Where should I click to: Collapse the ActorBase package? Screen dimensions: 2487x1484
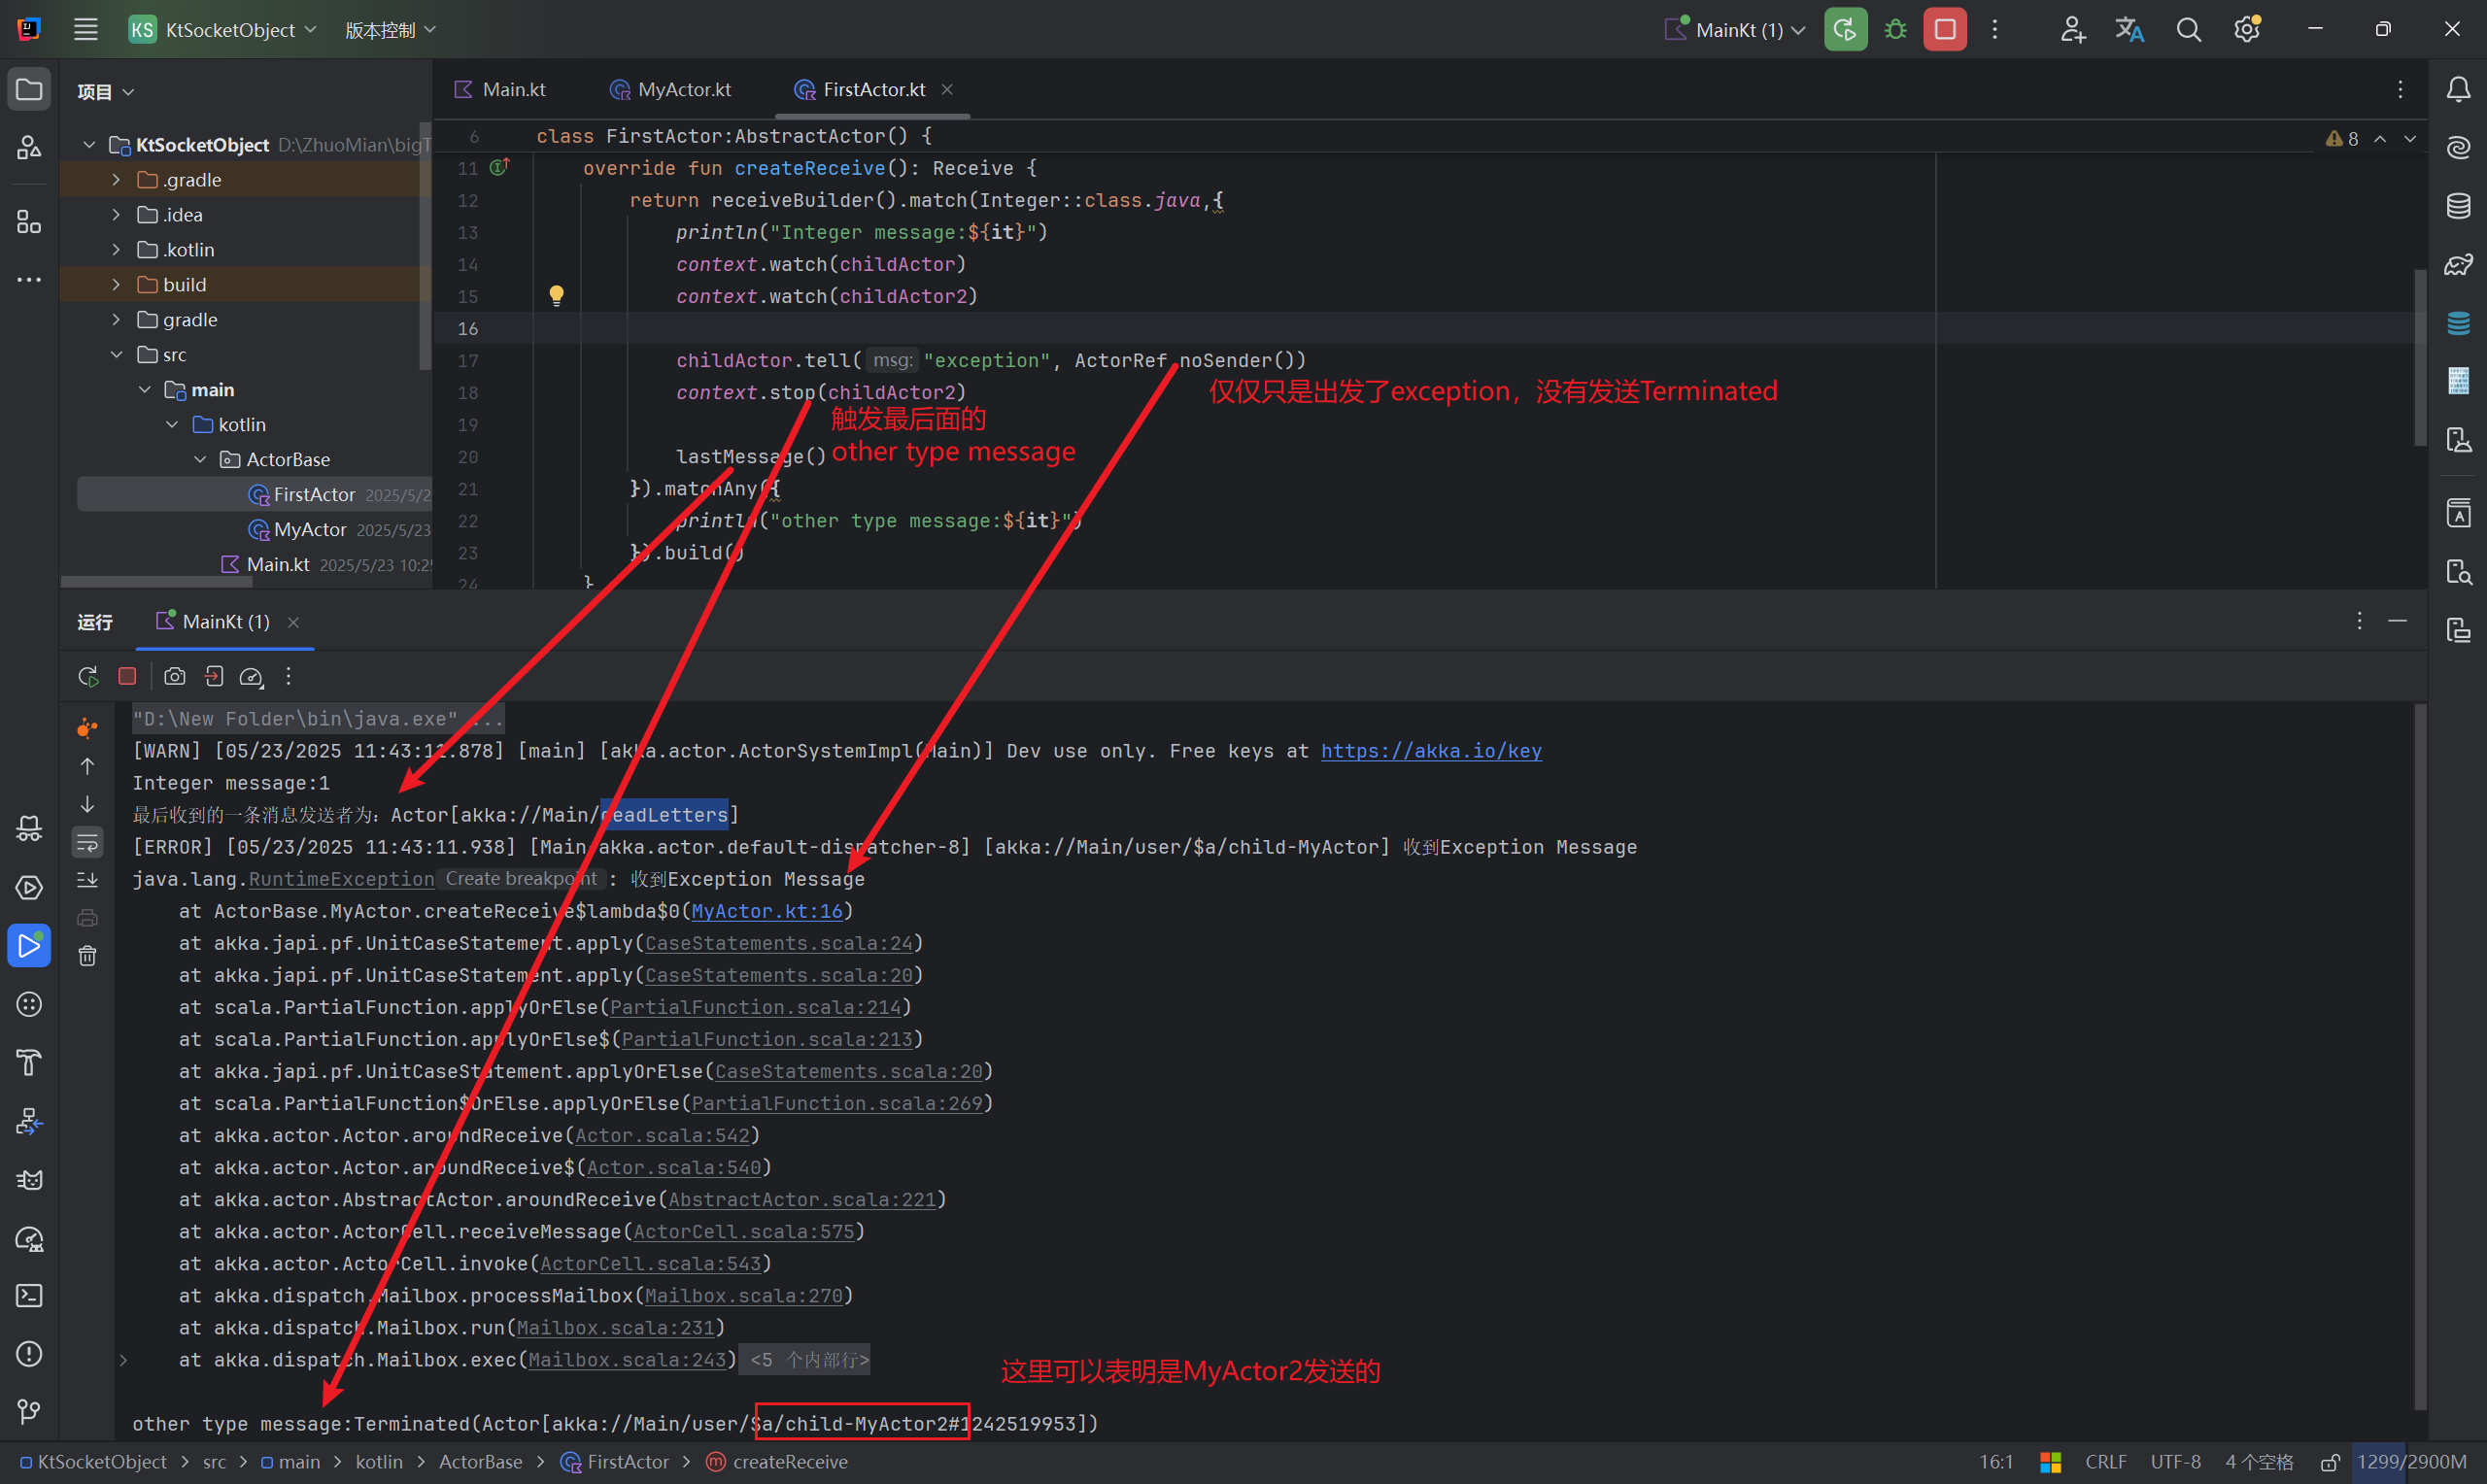click(x=200, y=460)
